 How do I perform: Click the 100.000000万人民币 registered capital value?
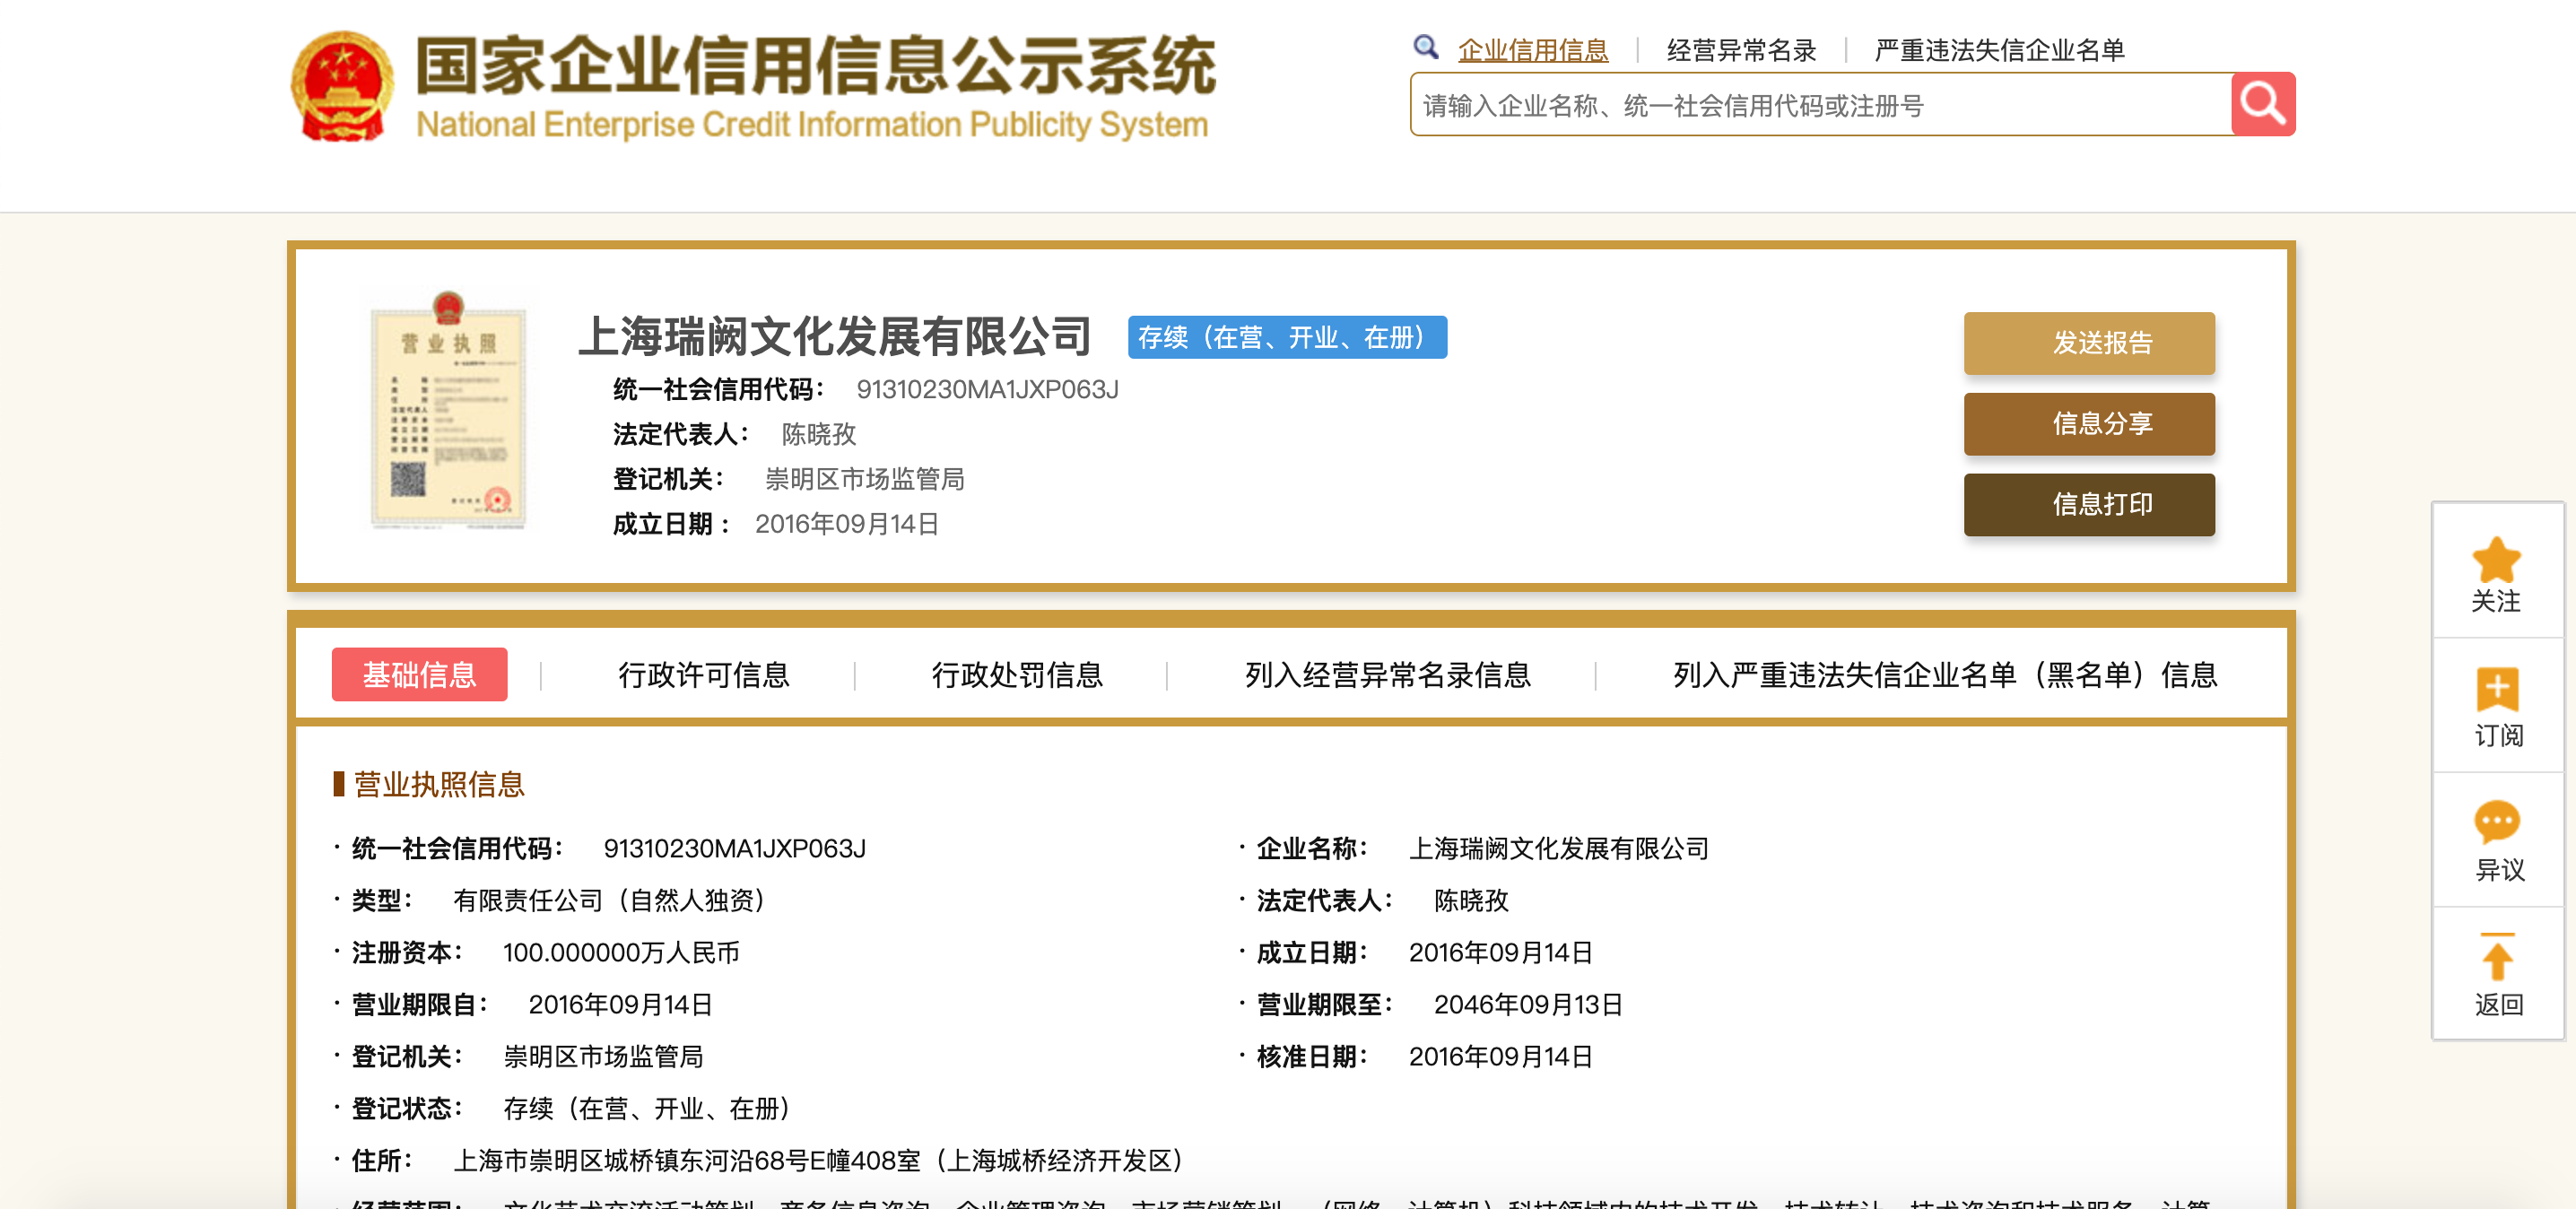coord(621,953)
